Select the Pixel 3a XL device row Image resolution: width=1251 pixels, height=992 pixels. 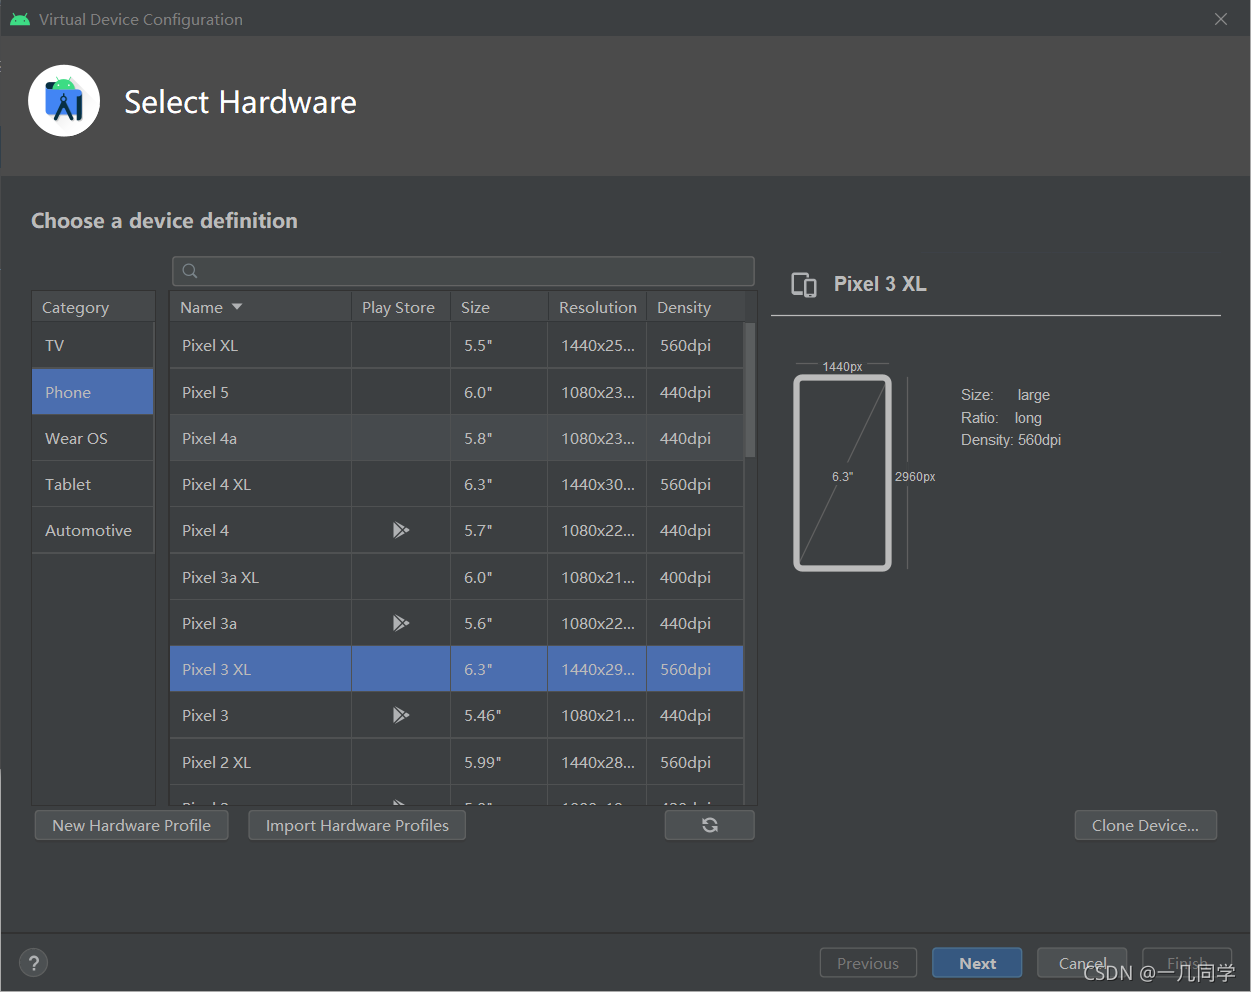pos(457,577)
